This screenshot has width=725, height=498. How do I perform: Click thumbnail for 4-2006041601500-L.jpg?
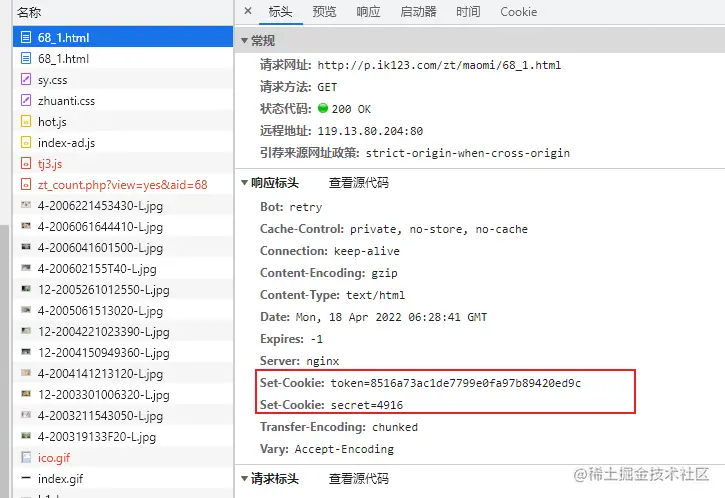[26, 246]
